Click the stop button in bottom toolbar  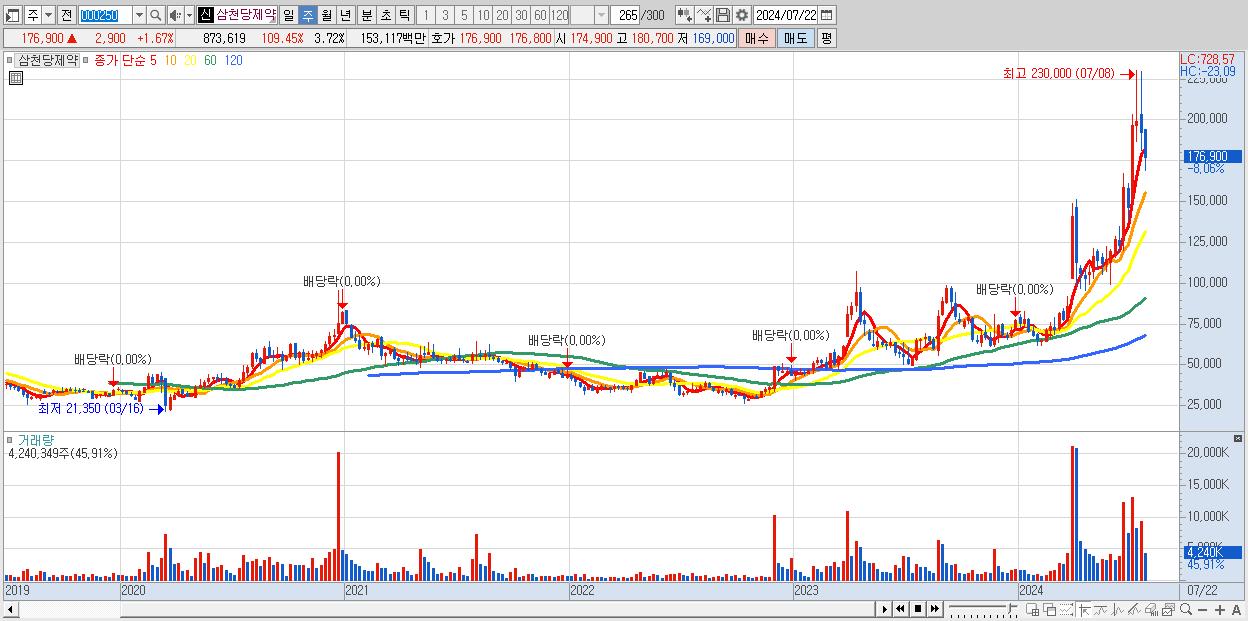click(x=918, y=609)
